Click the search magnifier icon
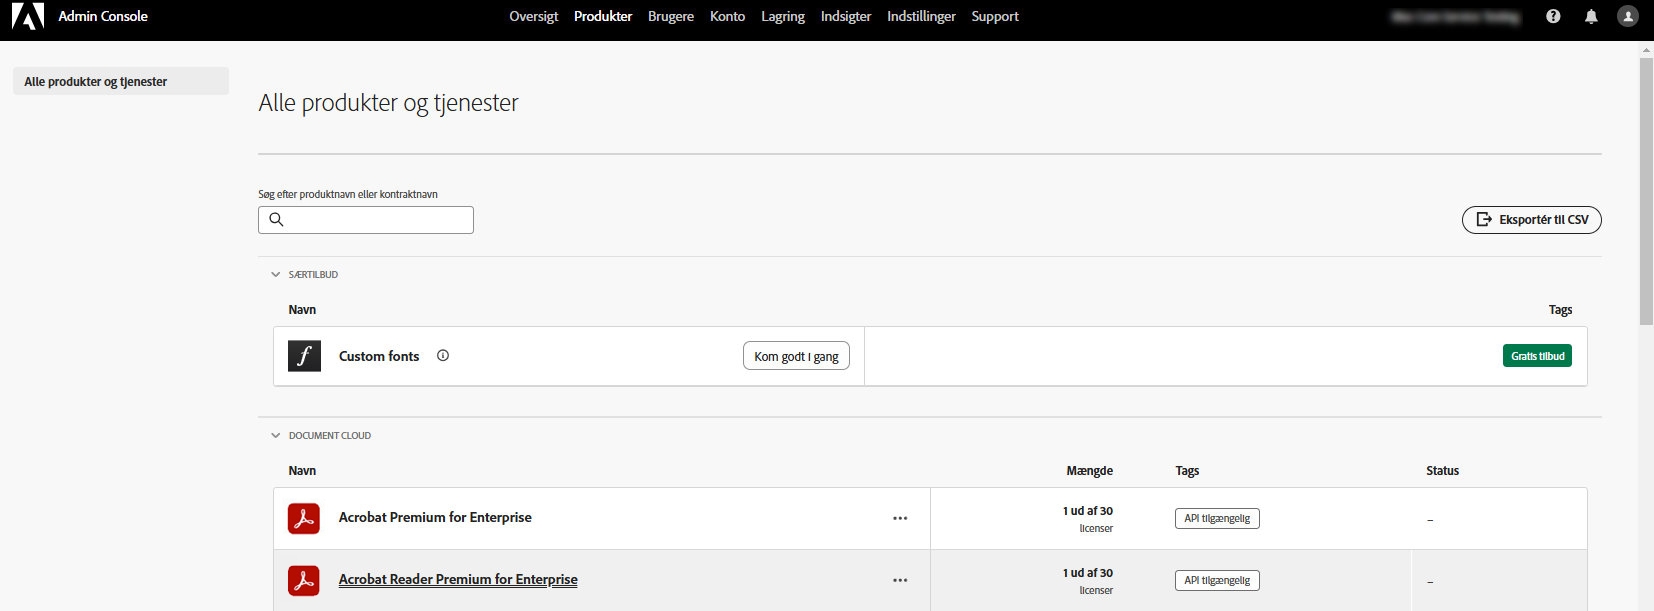The height and width of the screenshot is (611, 1654). (277, 220)
